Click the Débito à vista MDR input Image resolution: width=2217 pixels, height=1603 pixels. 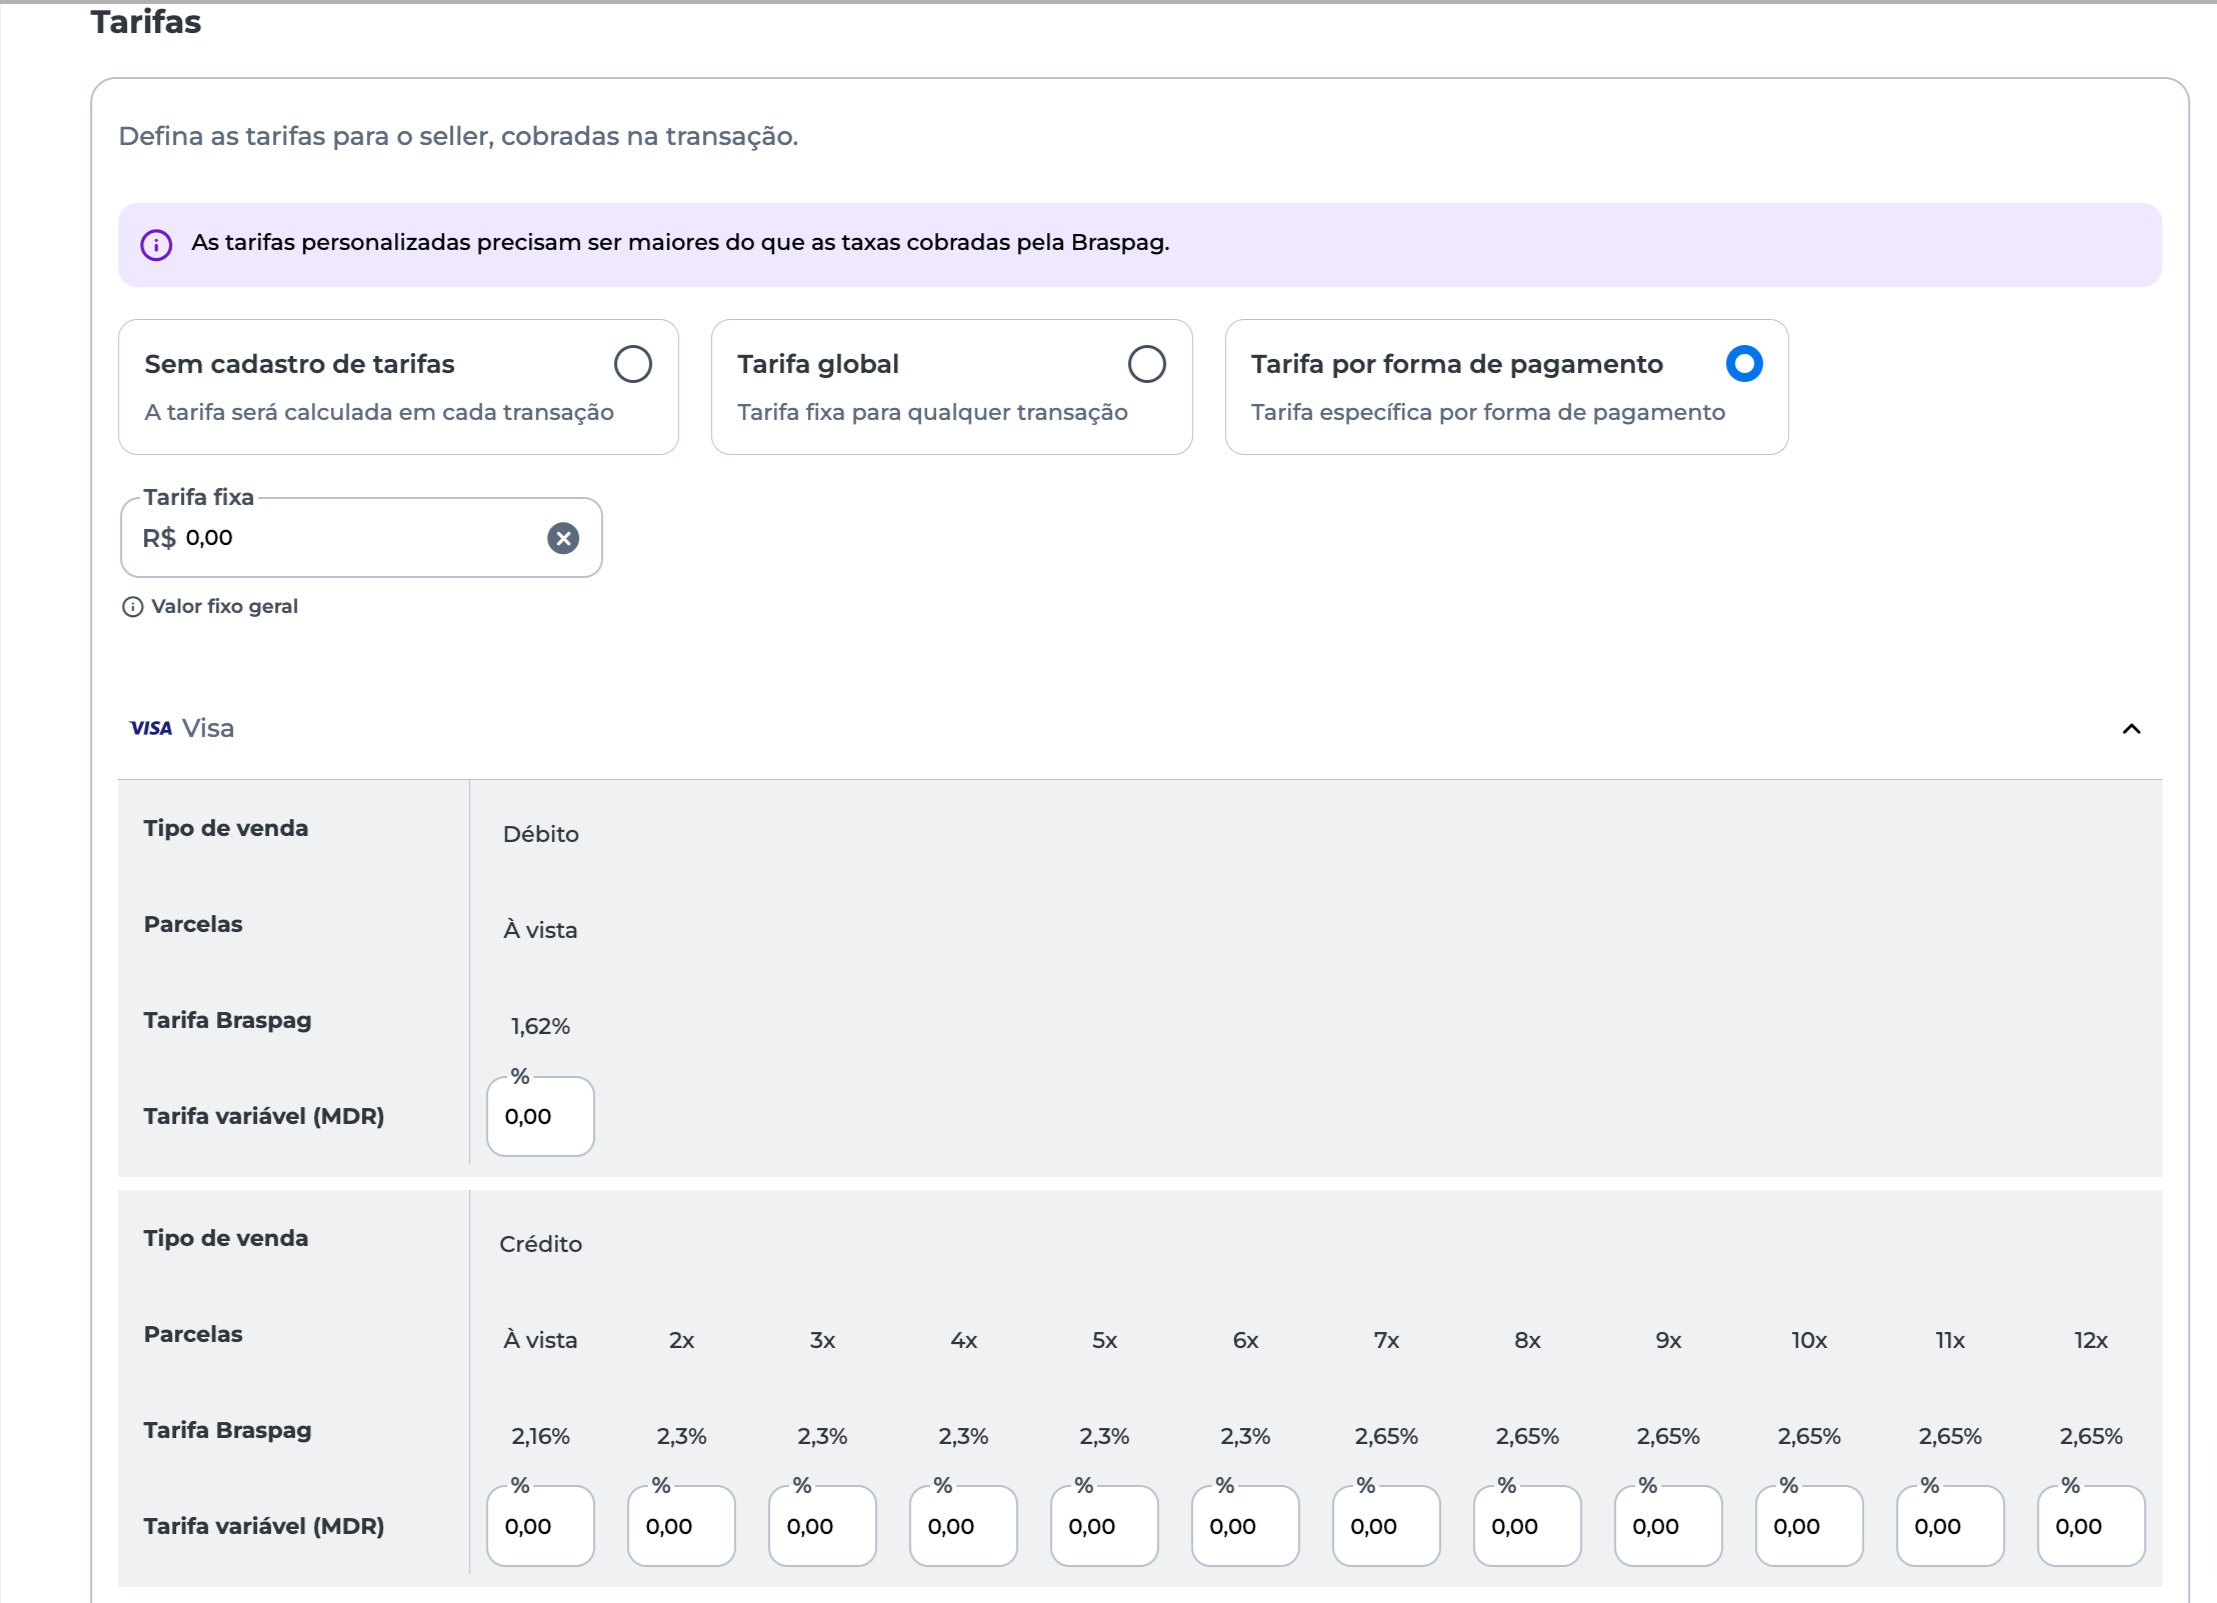click(x=540, y=1117)
